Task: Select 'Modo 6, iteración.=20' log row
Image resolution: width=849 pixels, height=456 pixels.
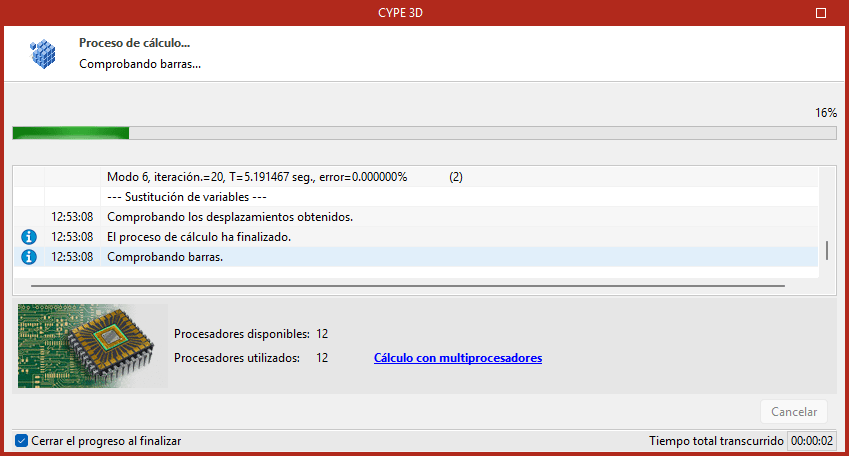Action: (x=416, y=177)
